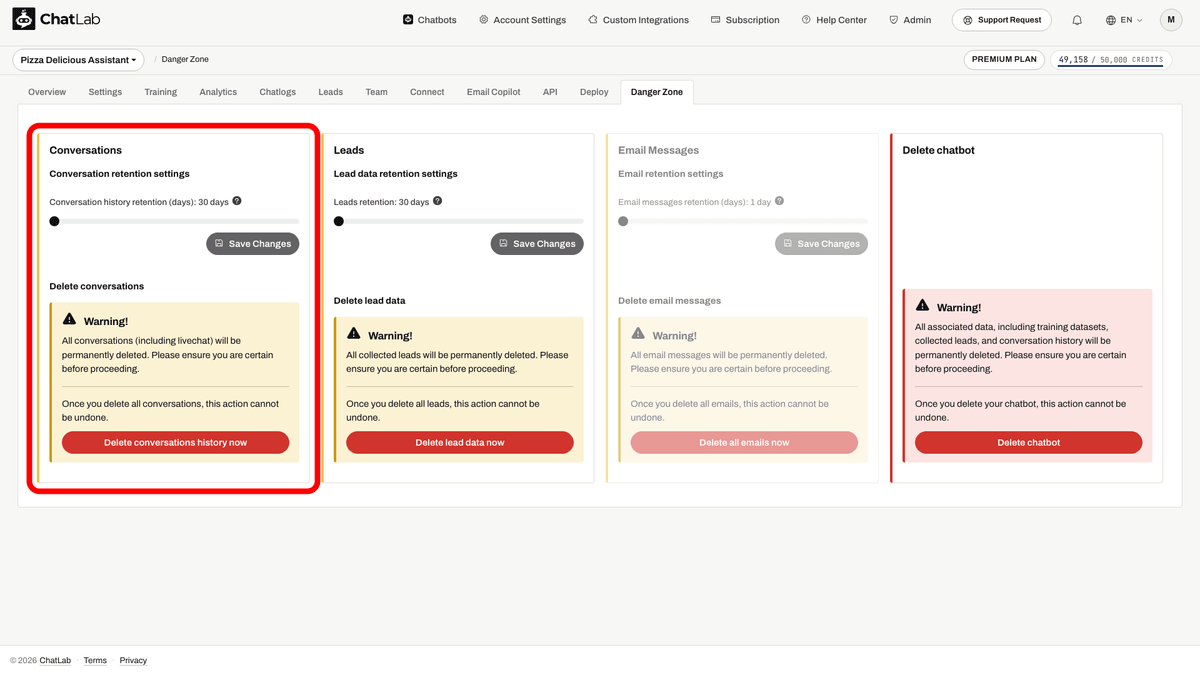Click the email messages retention slider handle
The image size is (1200, 675).
pos(623,221)
